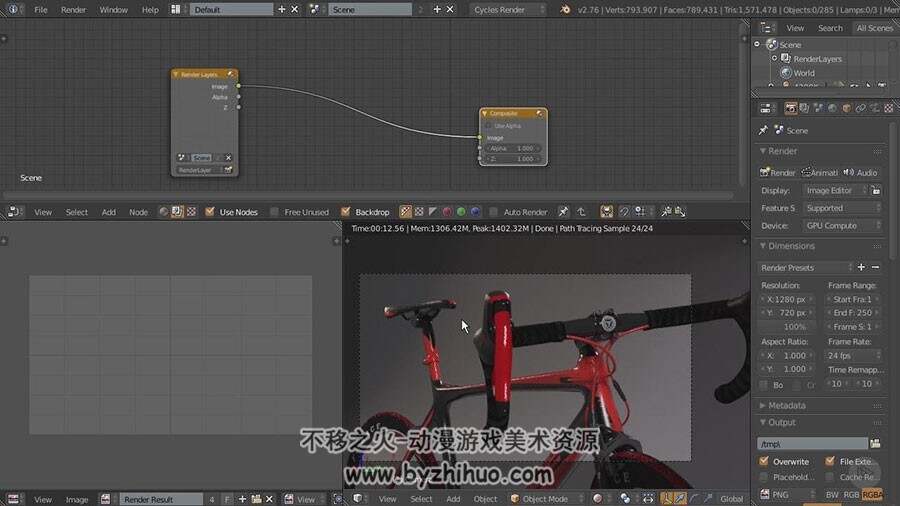This screenshot has height=506, width=900.
Task: Open the Cycles Render engine dropdown
Action: coord(508,10)
